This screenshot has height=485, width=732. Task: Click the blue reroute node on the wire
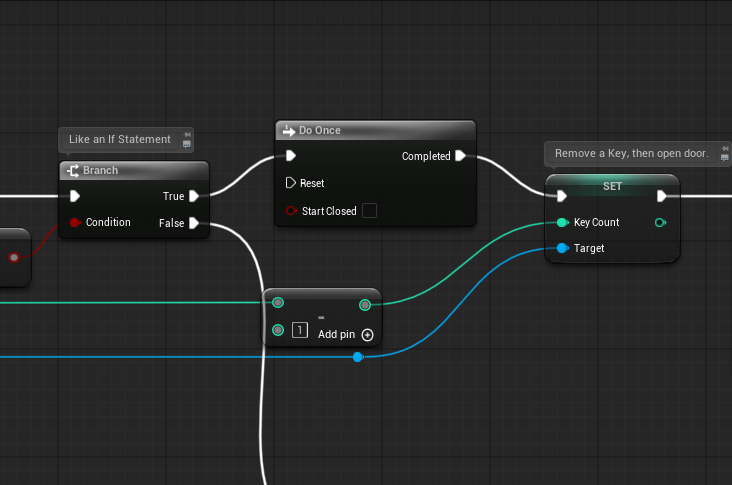click(358, 357)
